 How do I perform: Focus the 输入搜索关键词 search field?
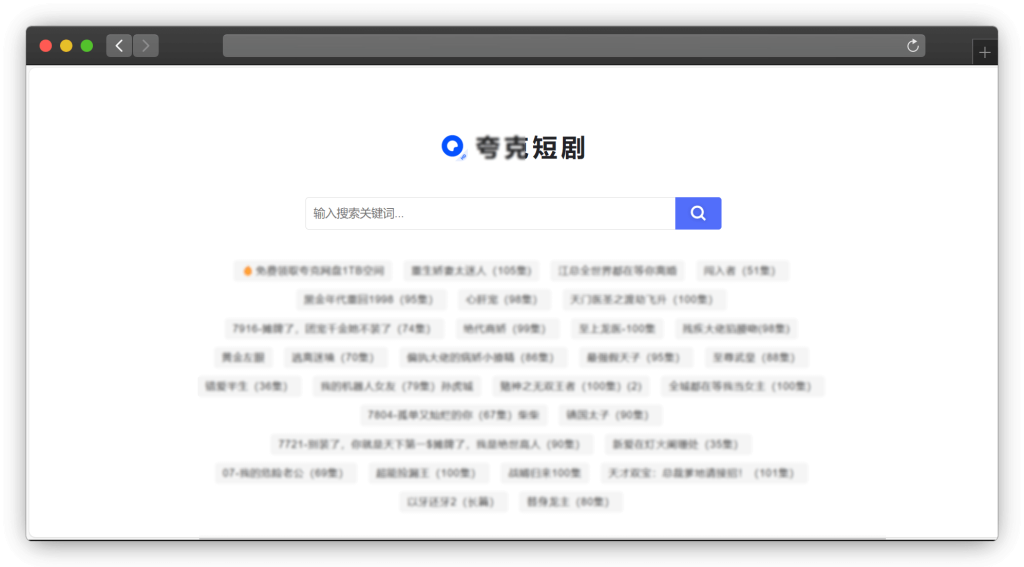click(x=490, y=213)
